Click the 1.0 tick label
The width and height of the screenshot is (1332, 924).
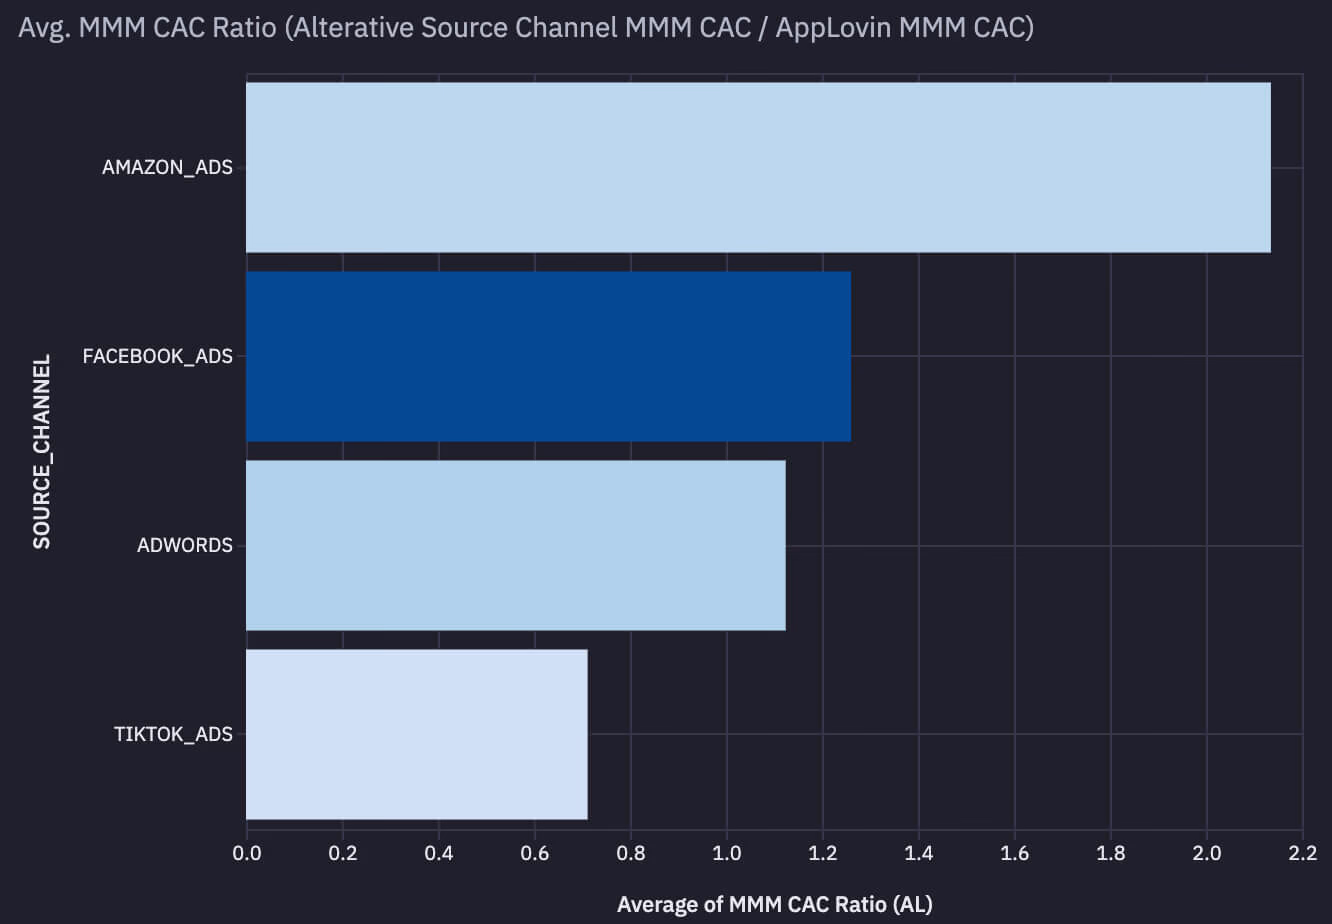pyautogui.click(x=728, y=852)
